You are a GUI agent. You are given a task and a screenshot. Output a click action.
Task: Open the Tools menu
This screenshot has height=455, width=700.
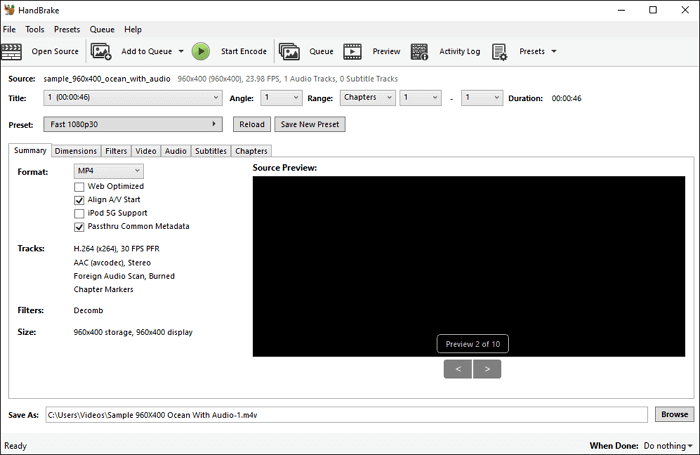[35, 30]
